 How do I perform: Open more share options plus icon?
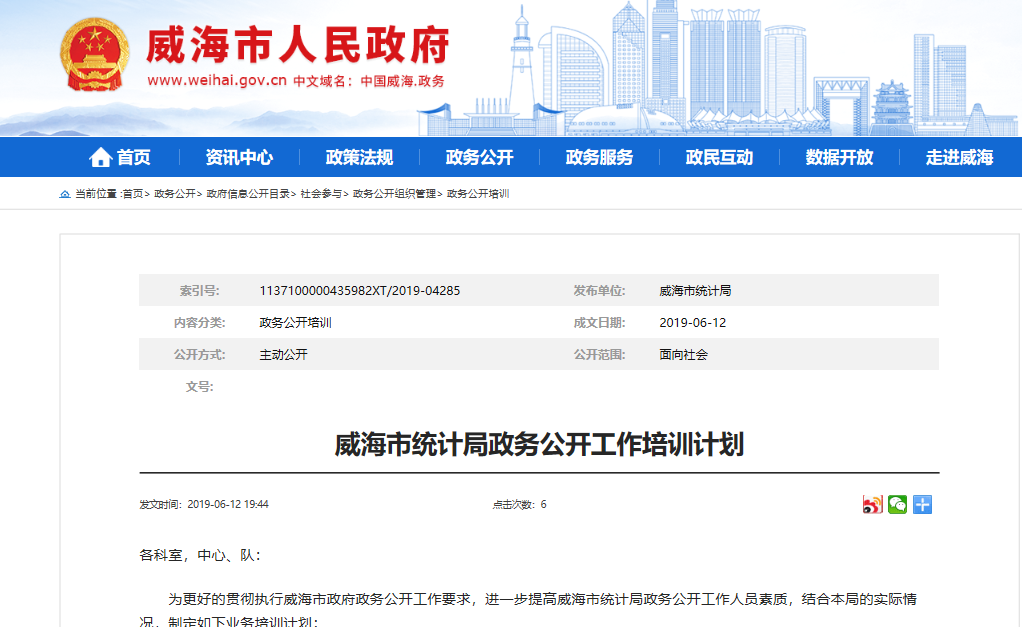922,505
